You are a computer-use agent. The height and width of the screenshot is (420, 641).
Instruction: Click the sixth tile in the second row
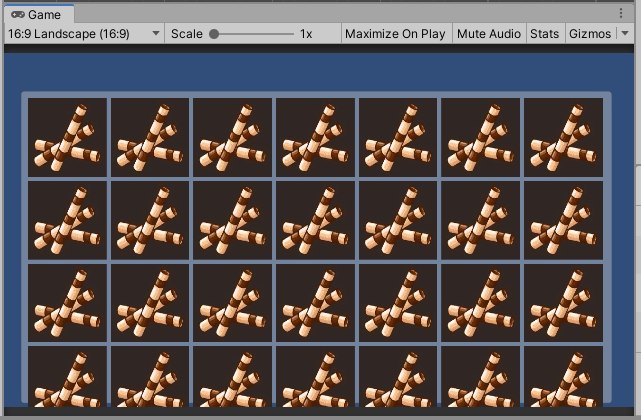click(x=480, y=220)
